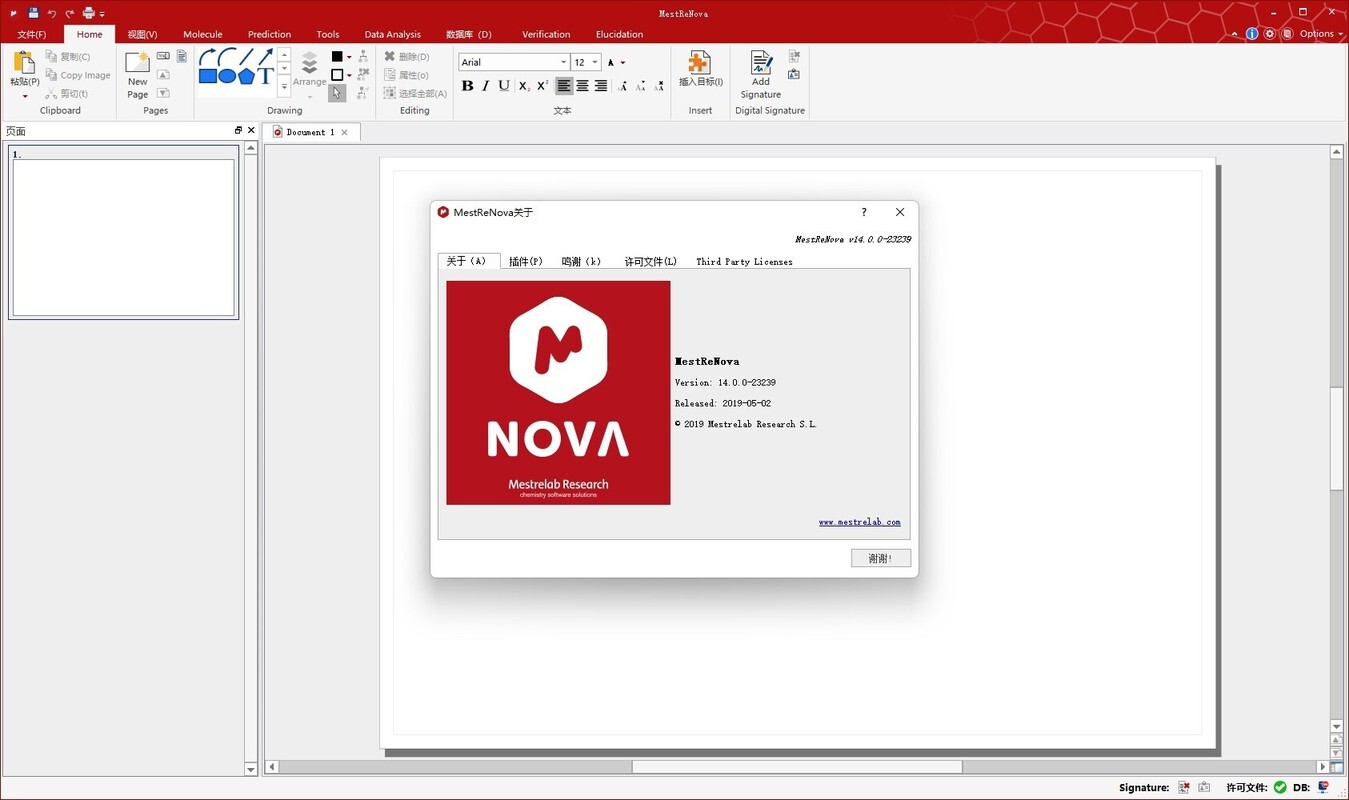Enable left text alignment
The height and width of the screenshot is (800, 1349).
pos(564,86)
